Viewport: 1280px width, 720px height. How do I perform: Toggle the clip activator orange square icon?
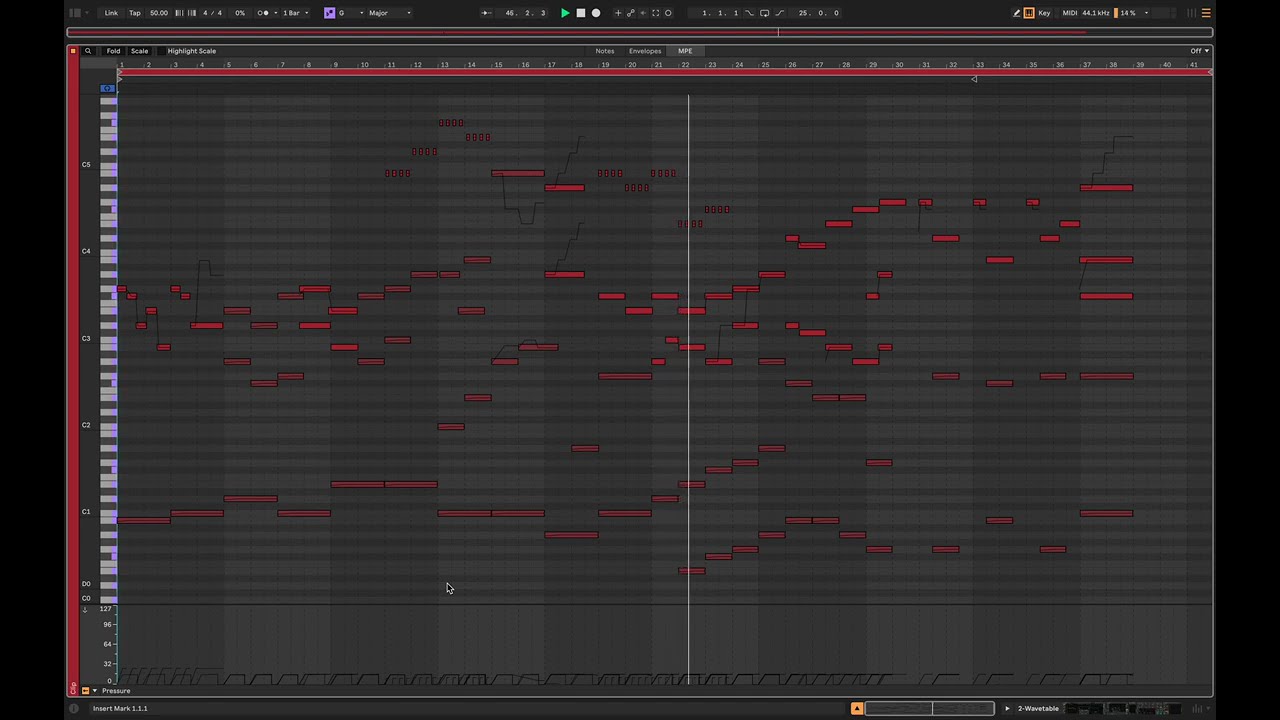73,51
